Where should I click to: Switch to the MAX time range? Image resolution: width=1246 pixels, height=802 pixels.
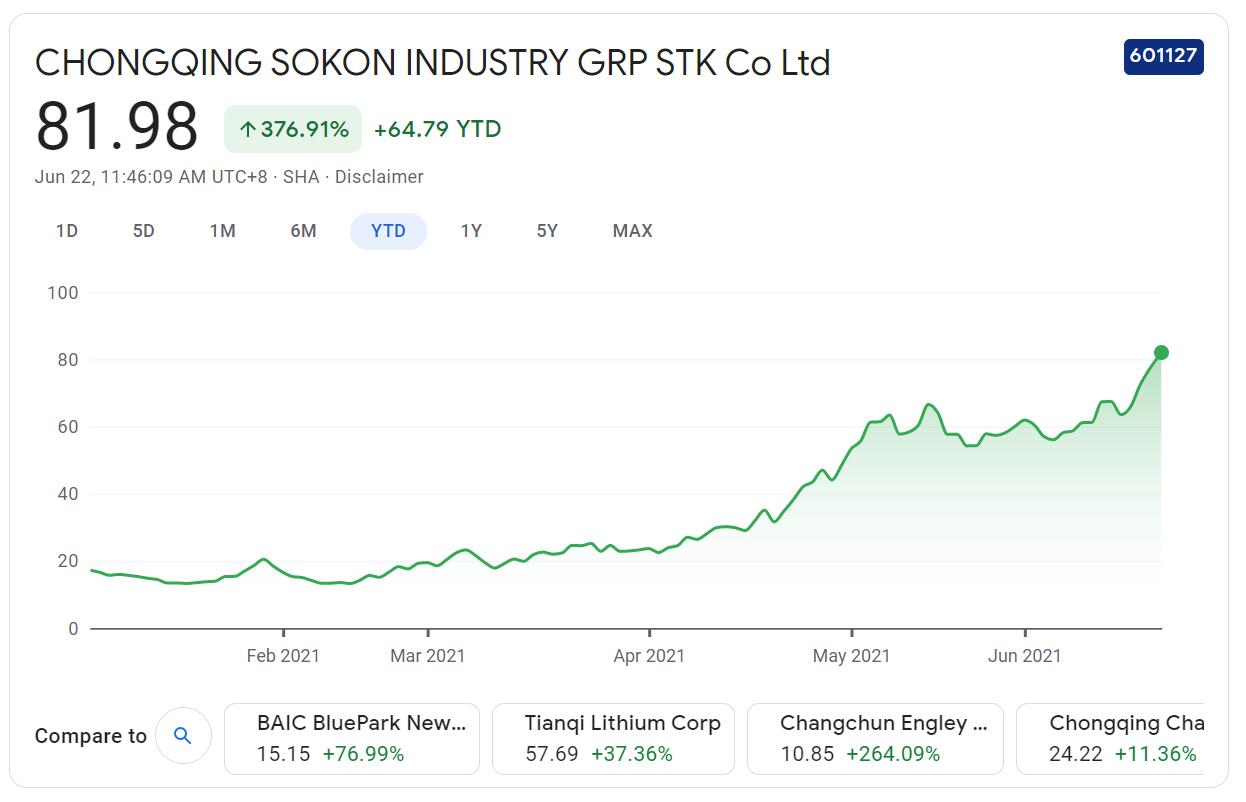pos(631,231)
